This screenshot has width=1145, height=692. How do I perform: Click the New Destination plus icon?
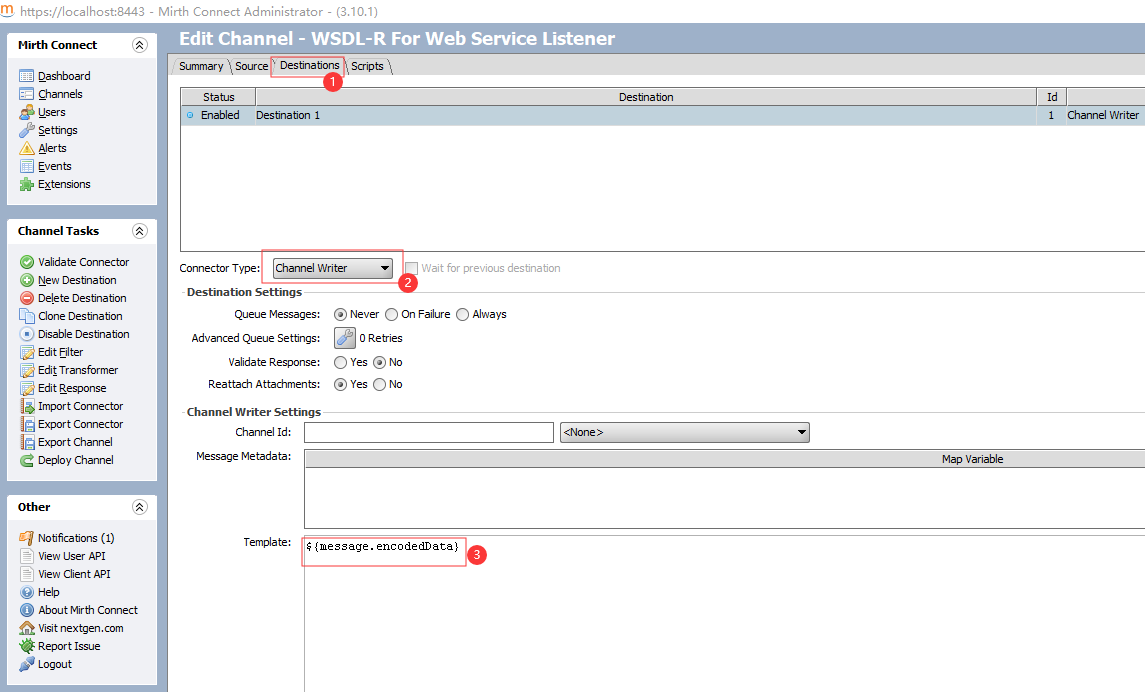pyautogui.click(x=26, y=280)
